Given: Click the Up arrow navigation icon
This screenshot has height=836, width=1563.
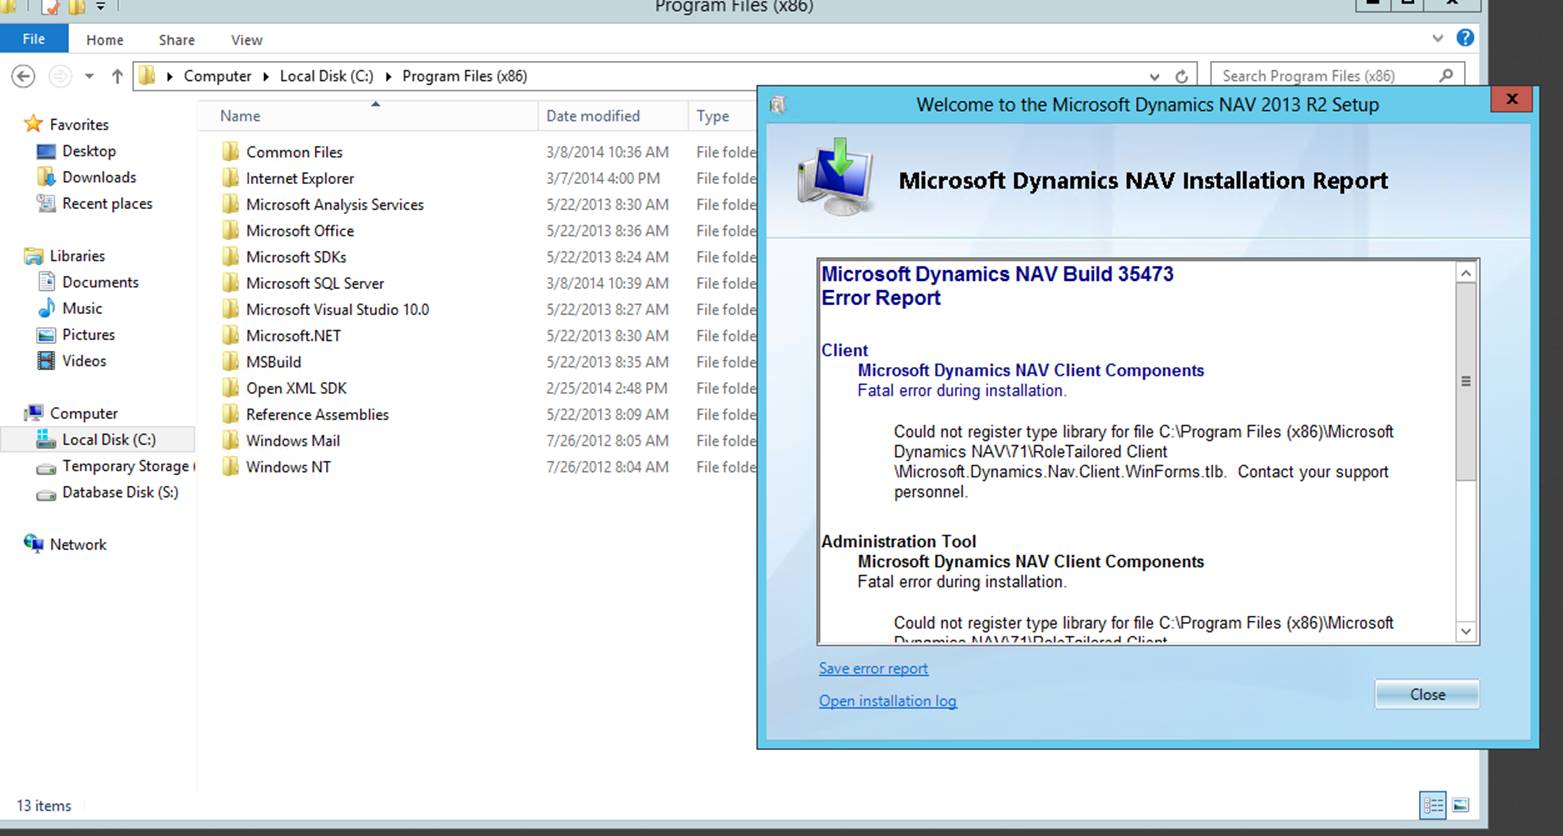Looking at the screenshot, I should pos(117,75).
